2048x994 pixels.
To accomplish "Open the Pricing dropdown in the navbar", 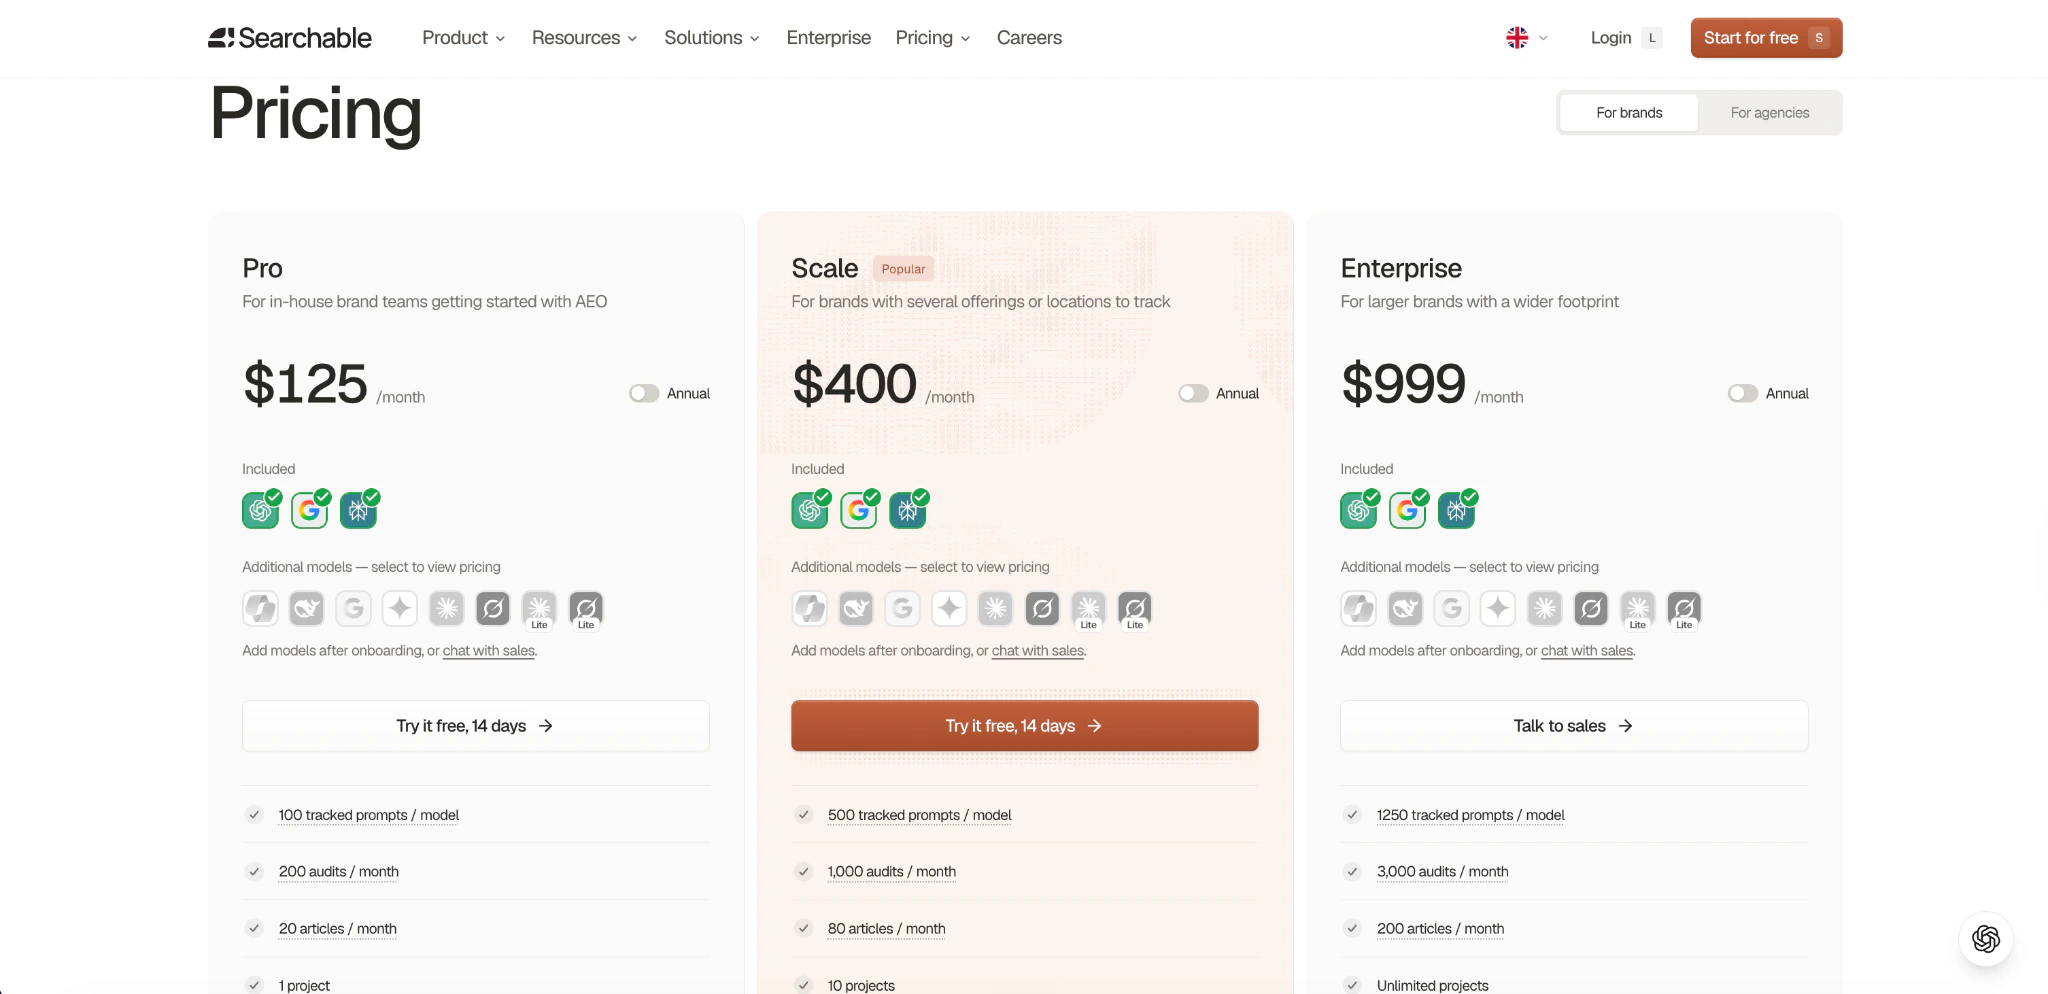I will click(x=933, y=38).
